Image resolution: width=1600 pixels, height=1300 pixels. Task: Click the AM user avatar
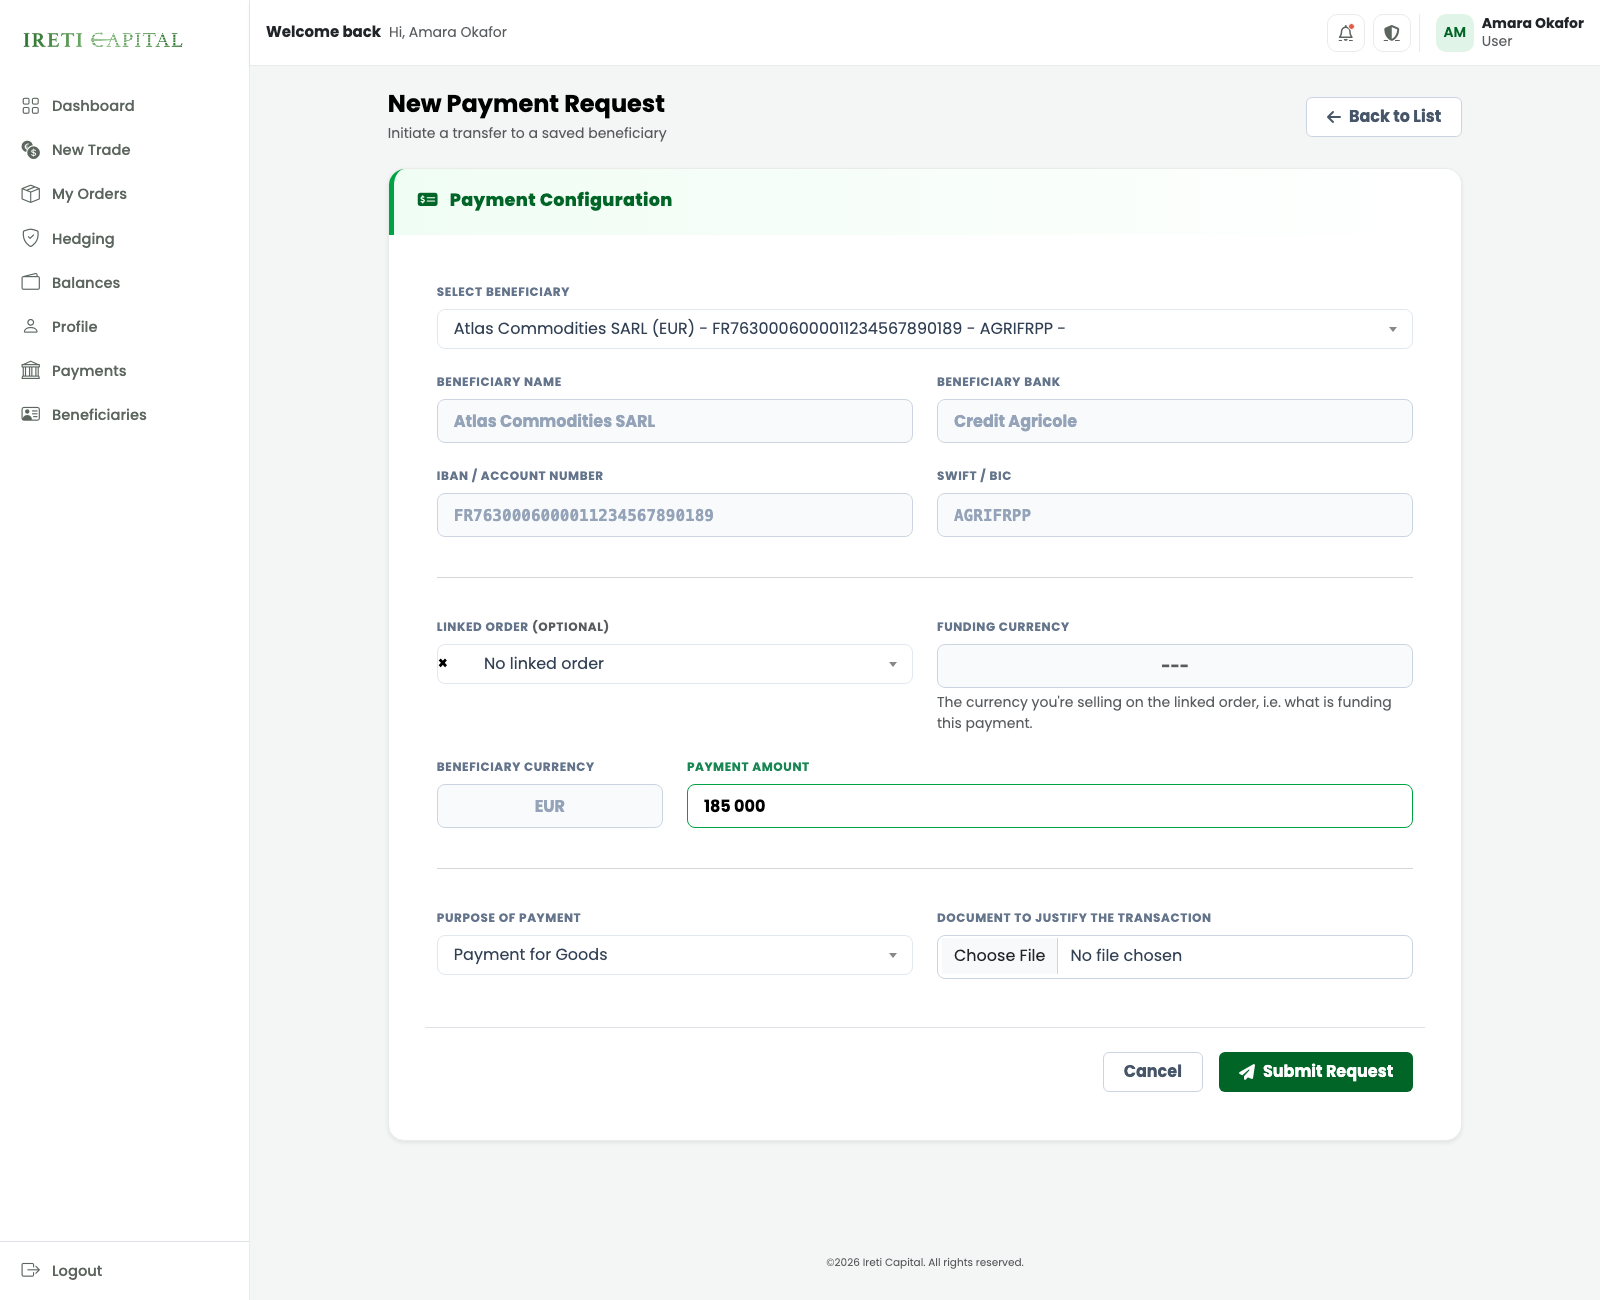point(1455,33)
